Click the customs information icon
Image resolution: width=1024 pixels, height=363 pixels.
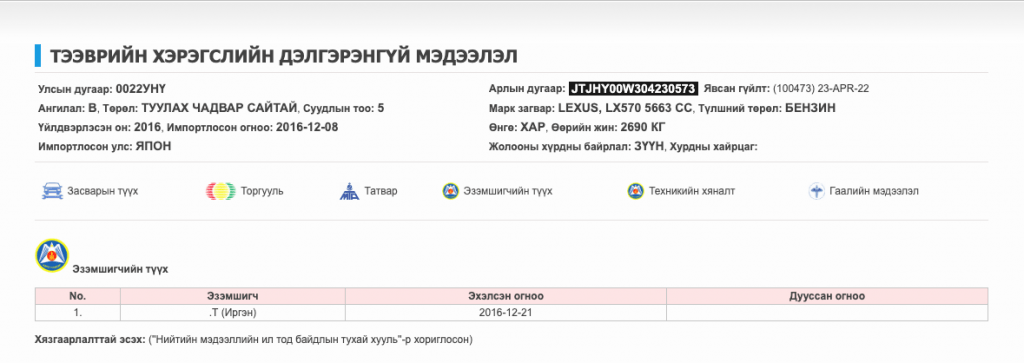816,191
